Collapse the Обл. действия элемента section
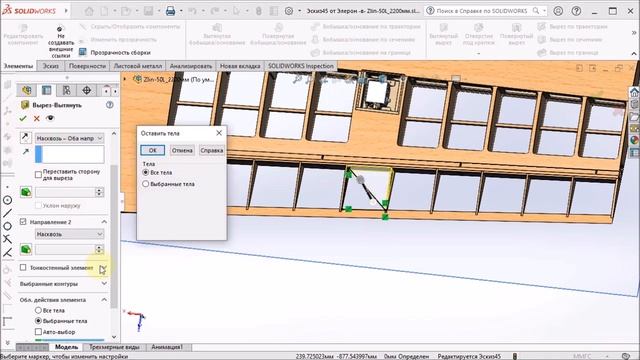The height and width of the screenshot is (360, 640). pos(104,300)
